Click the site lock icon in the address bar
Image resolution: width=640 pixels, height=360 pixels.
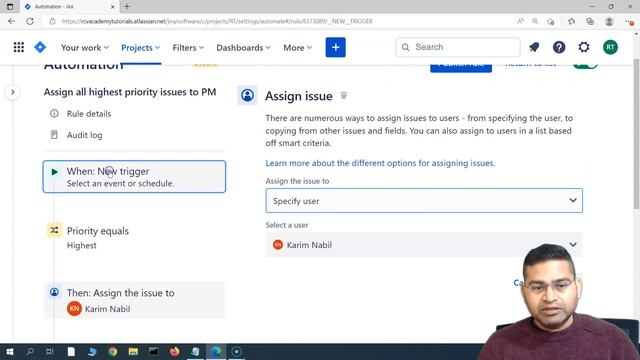52,21
